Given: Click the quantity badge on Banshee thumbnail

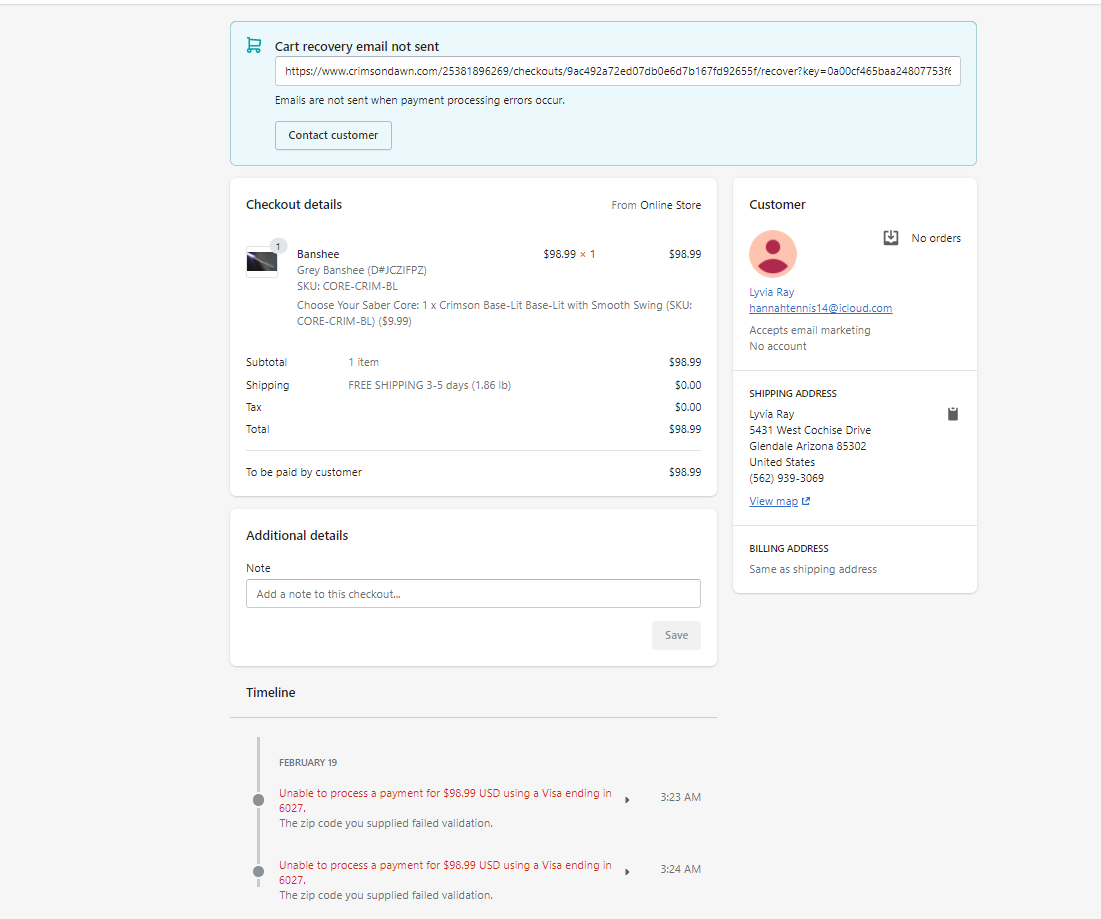Looking at the screenshot, I should click(278, 246).
